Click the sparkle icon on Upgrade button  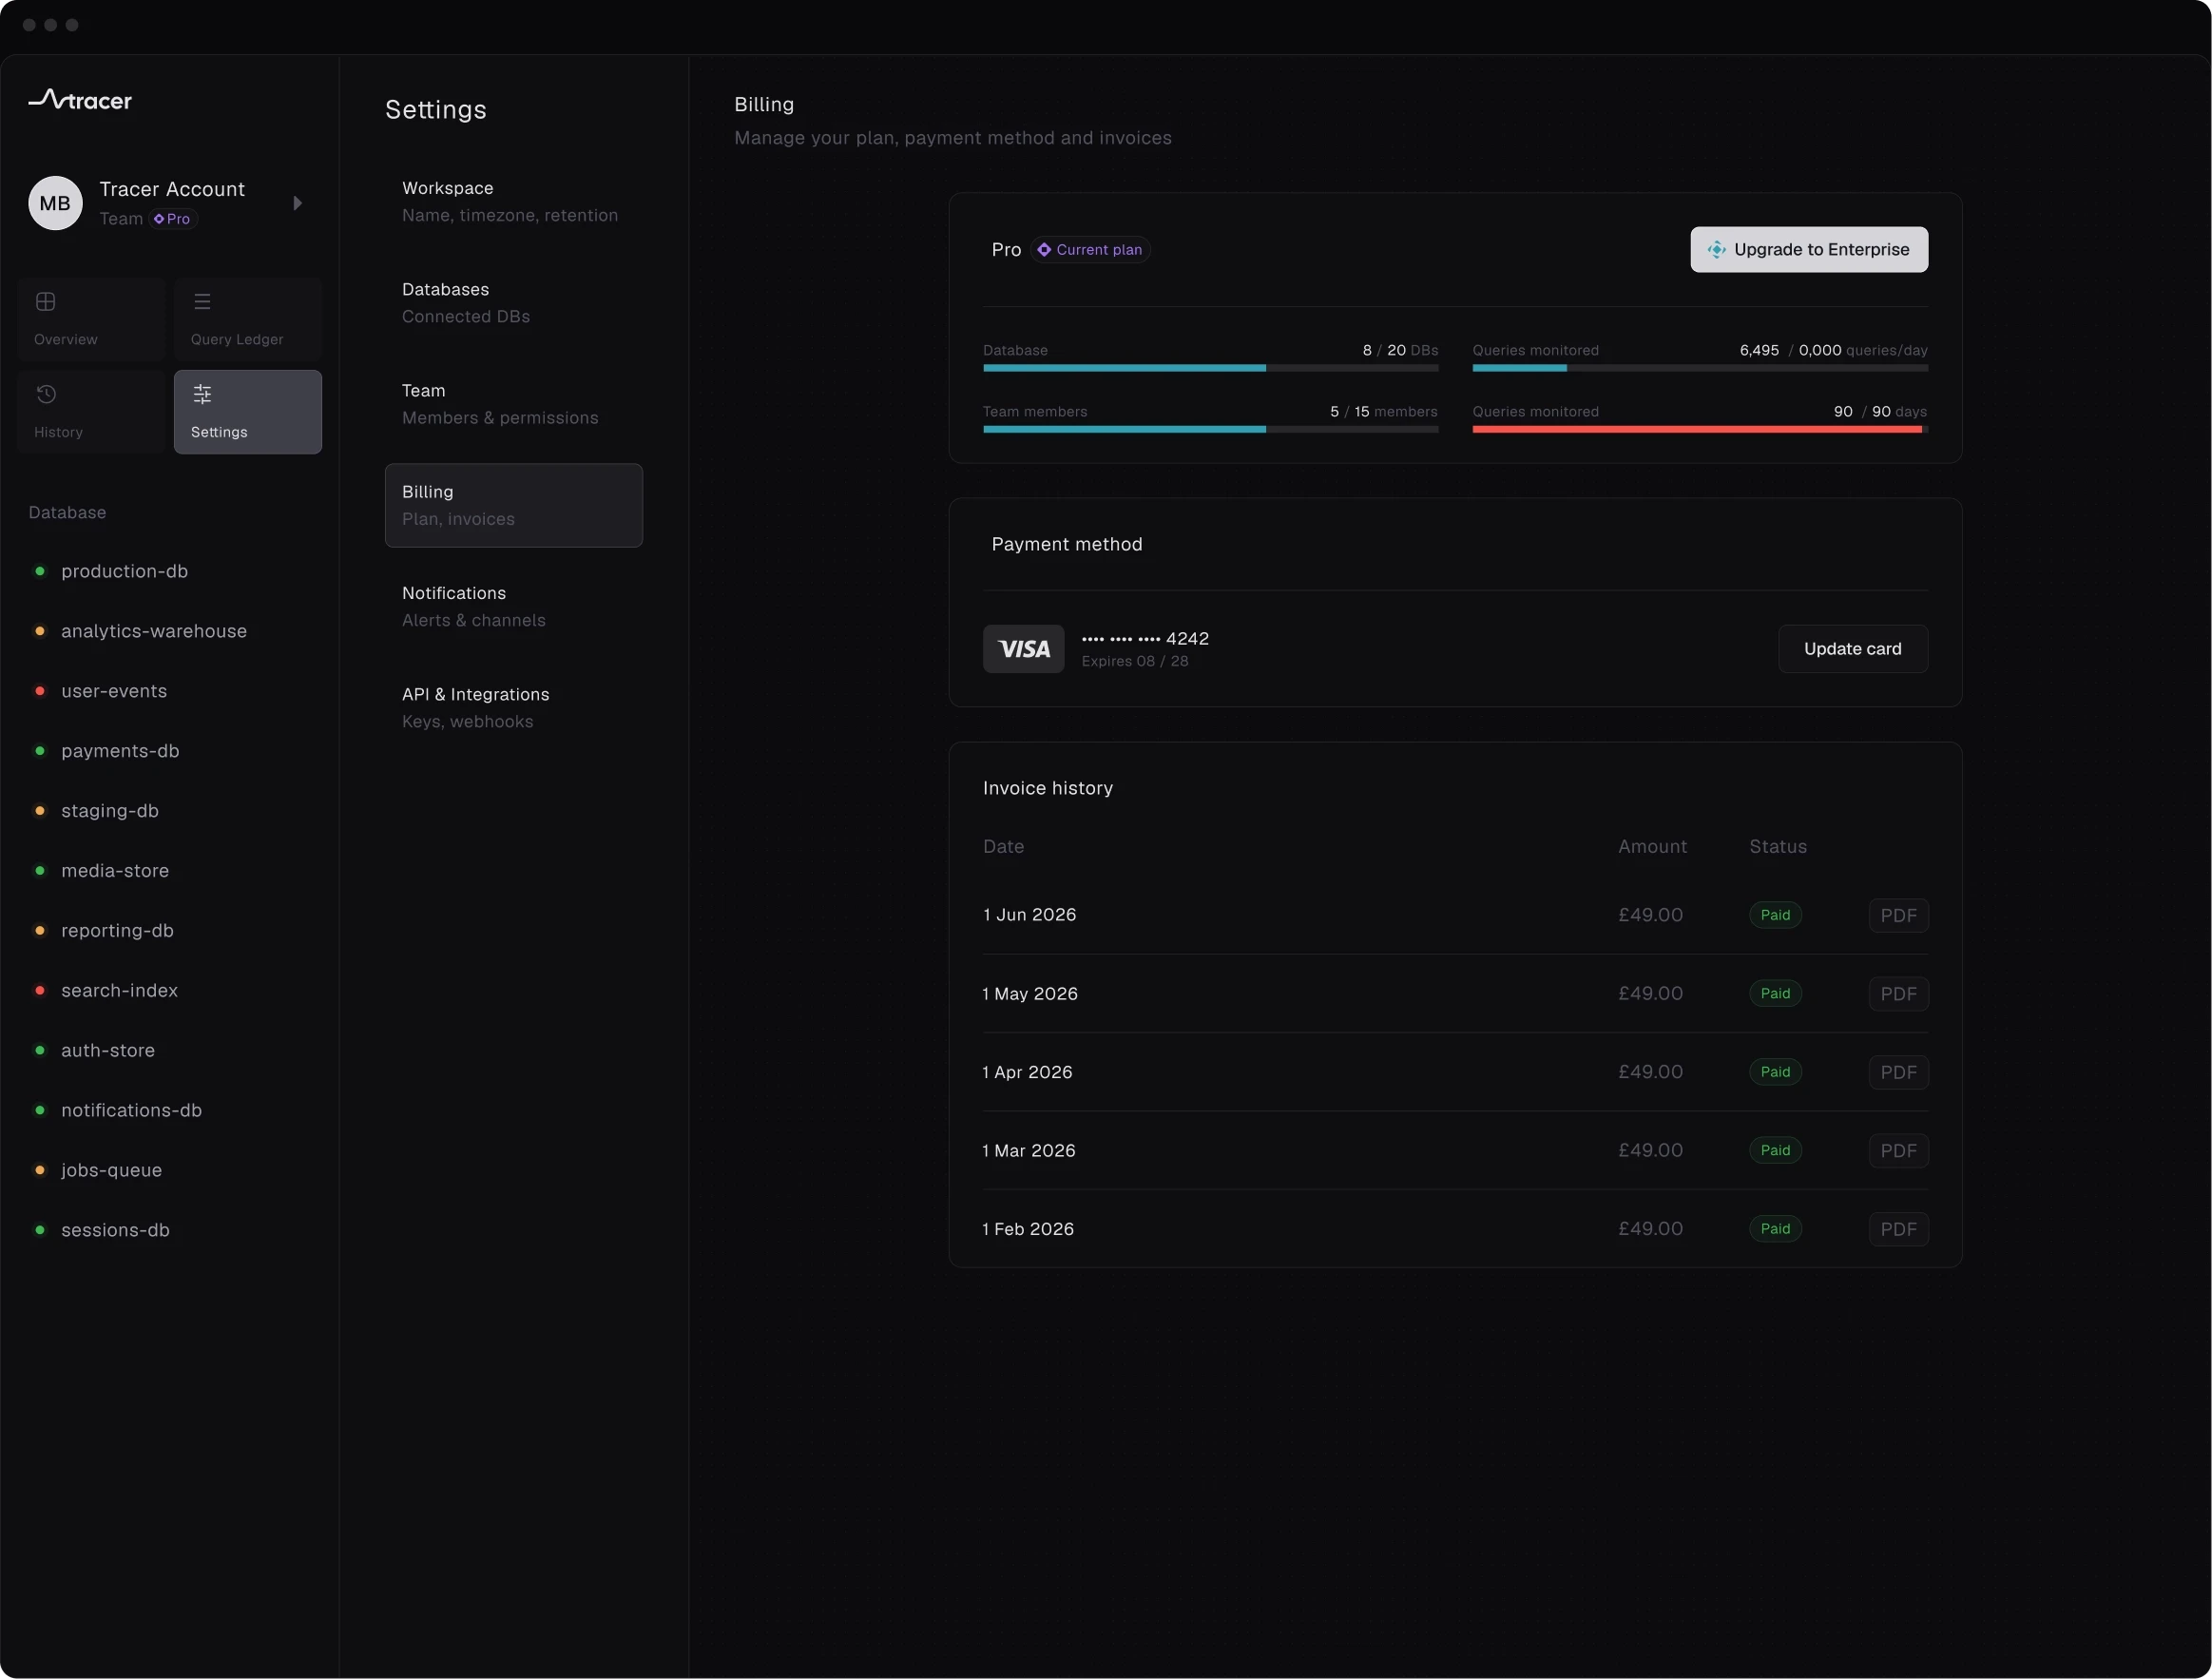(x=1716, y=250)
